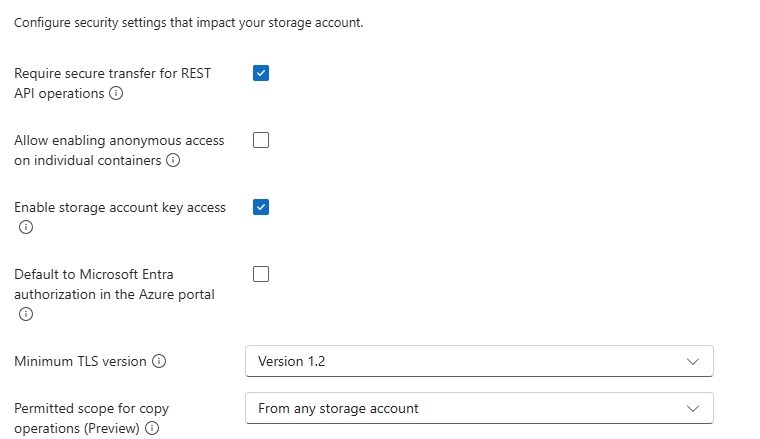Image resolution: width=760 pixels, height=439 pixels.
Task: Open the Permitted scope for copy operations dropdown
Action: tap(479, 408)
